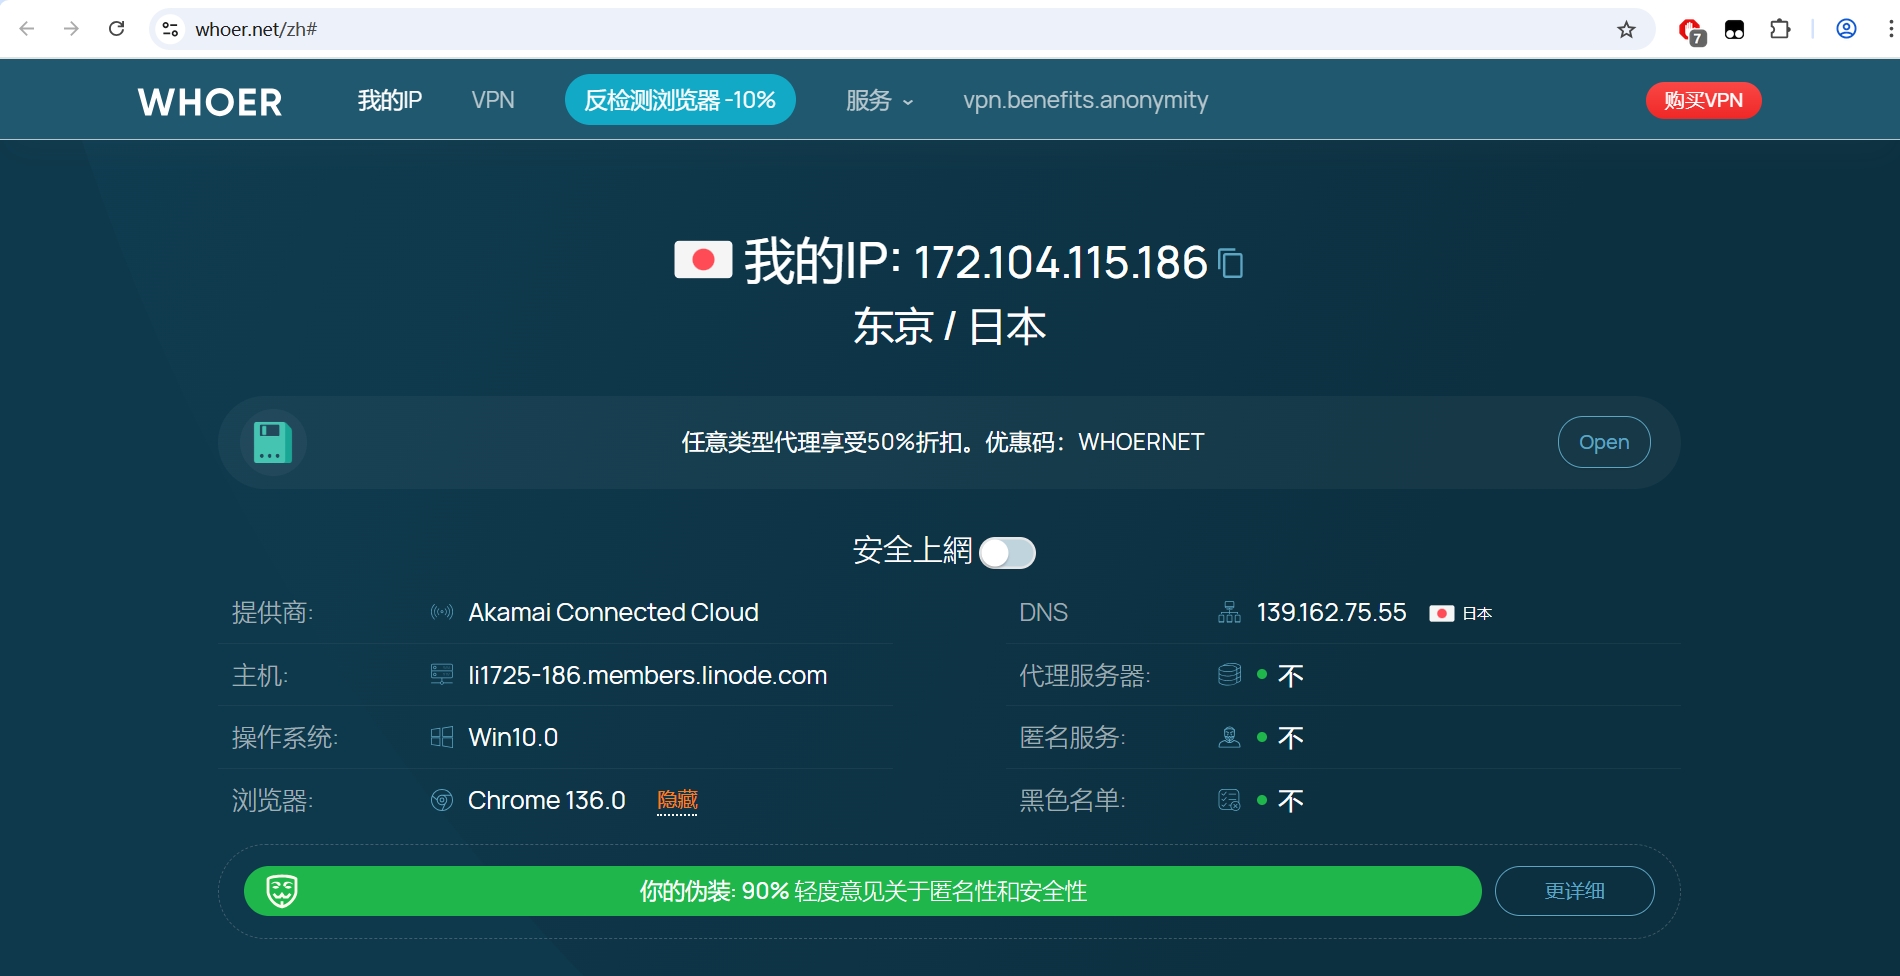Click the orange 隐藏 link
This screenshot has width=1900, height=976.
pyautogui.click(x=677, y=800)
